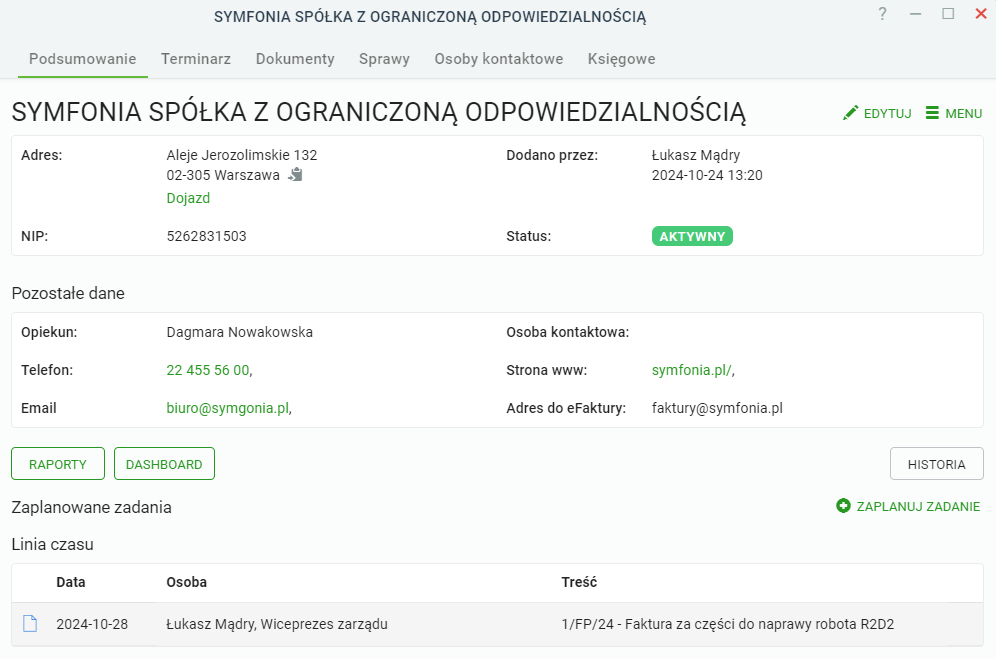Sort by the Osoba column header

(x=186, y=582)
